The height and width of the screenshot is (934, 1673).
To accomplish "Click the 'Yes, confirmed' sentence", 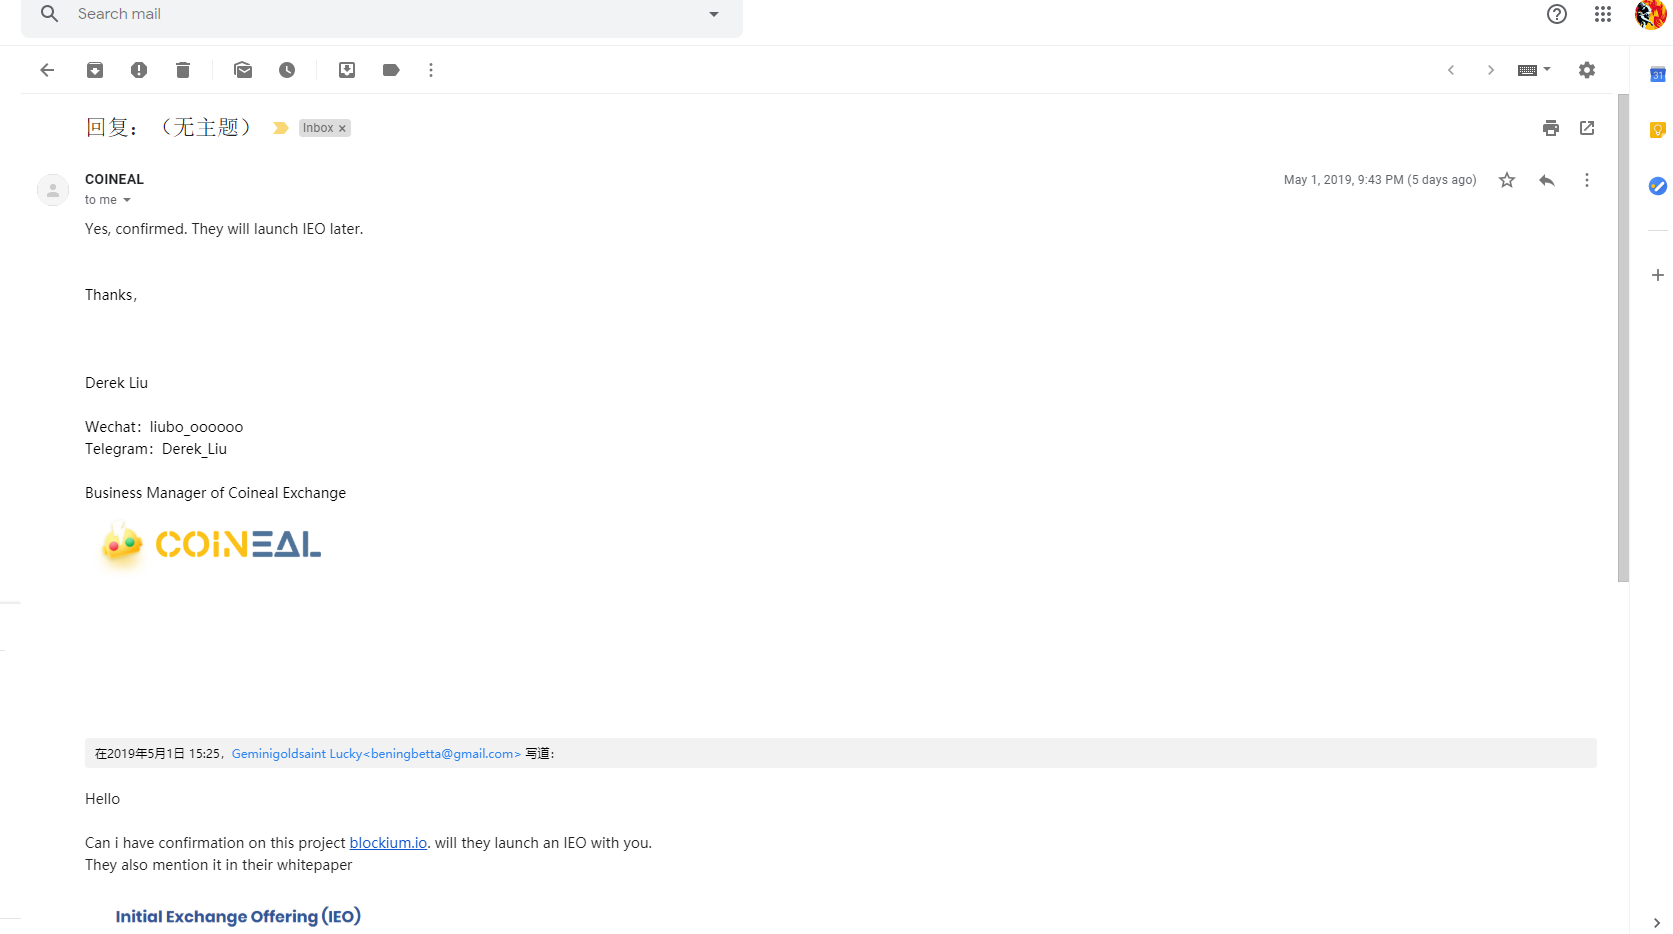I will (x=224, y=229).
